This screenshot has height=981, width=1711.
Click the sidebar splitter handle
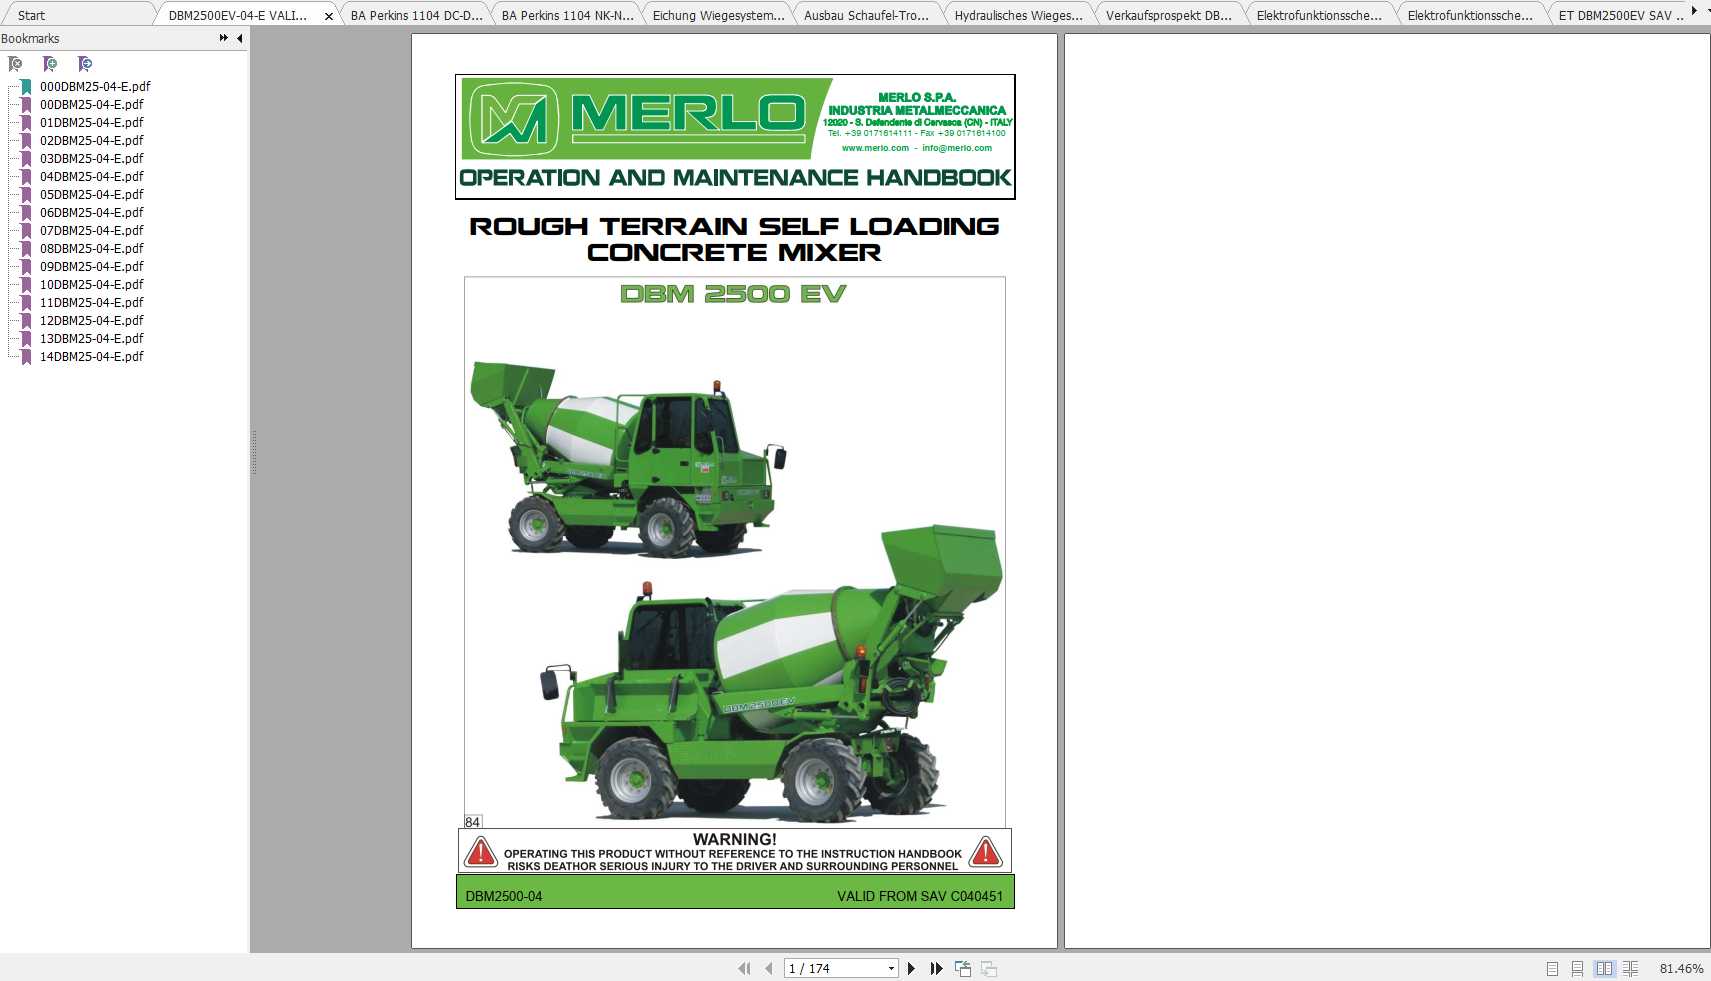coord(254,452)
